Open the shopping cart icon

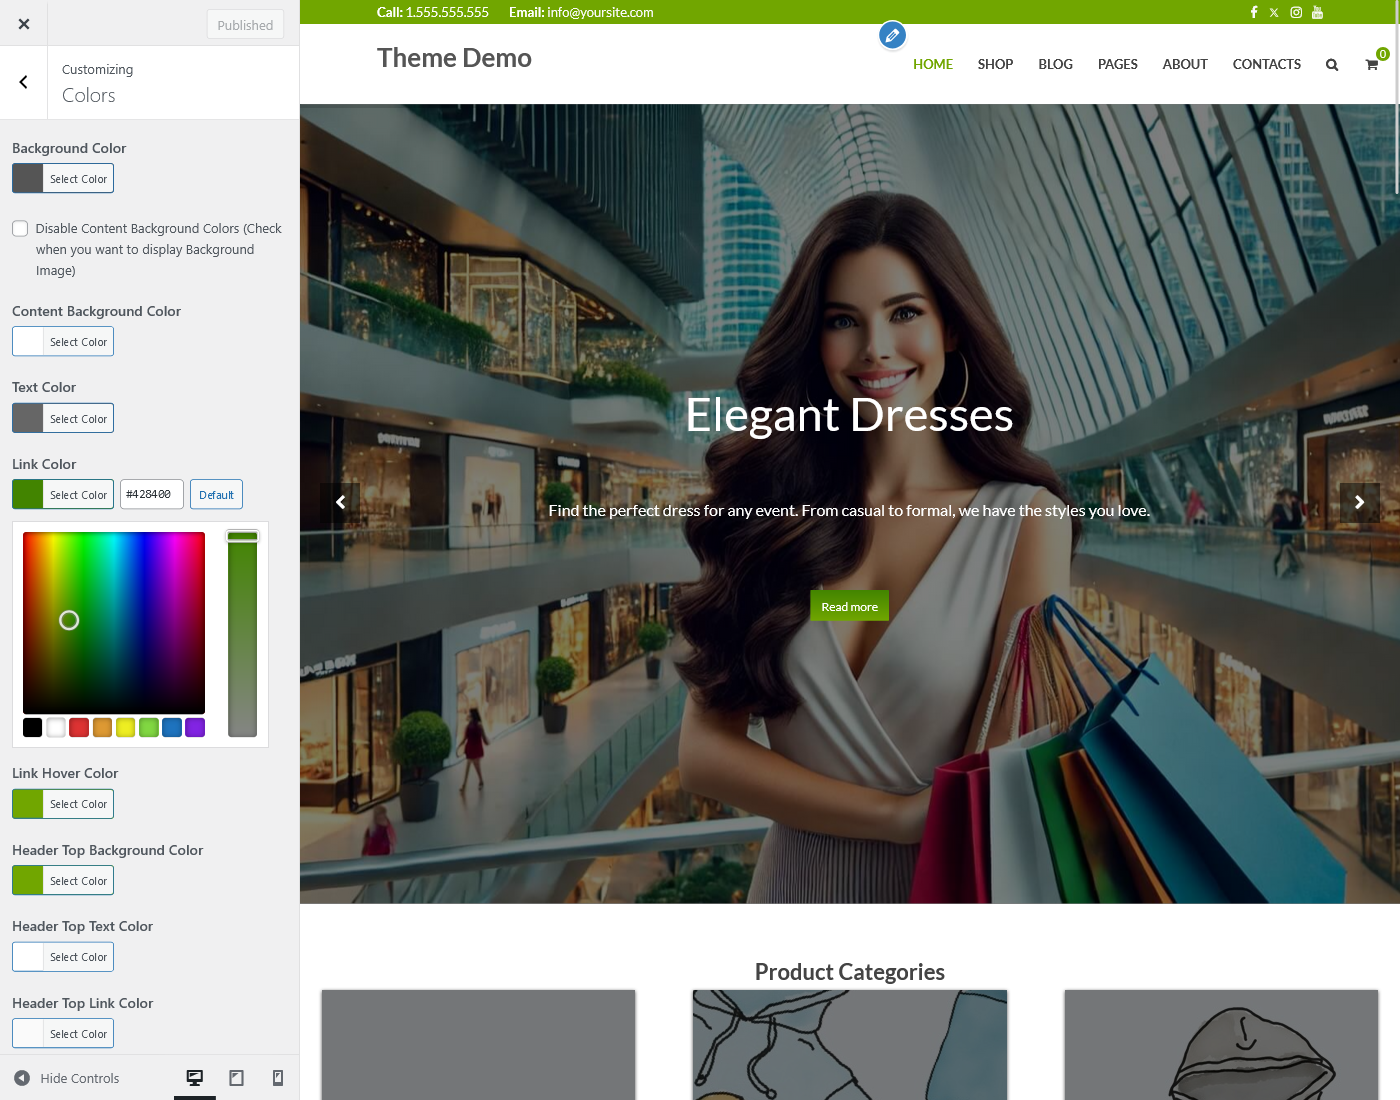pyautogui.click(x=1372, y=65)
